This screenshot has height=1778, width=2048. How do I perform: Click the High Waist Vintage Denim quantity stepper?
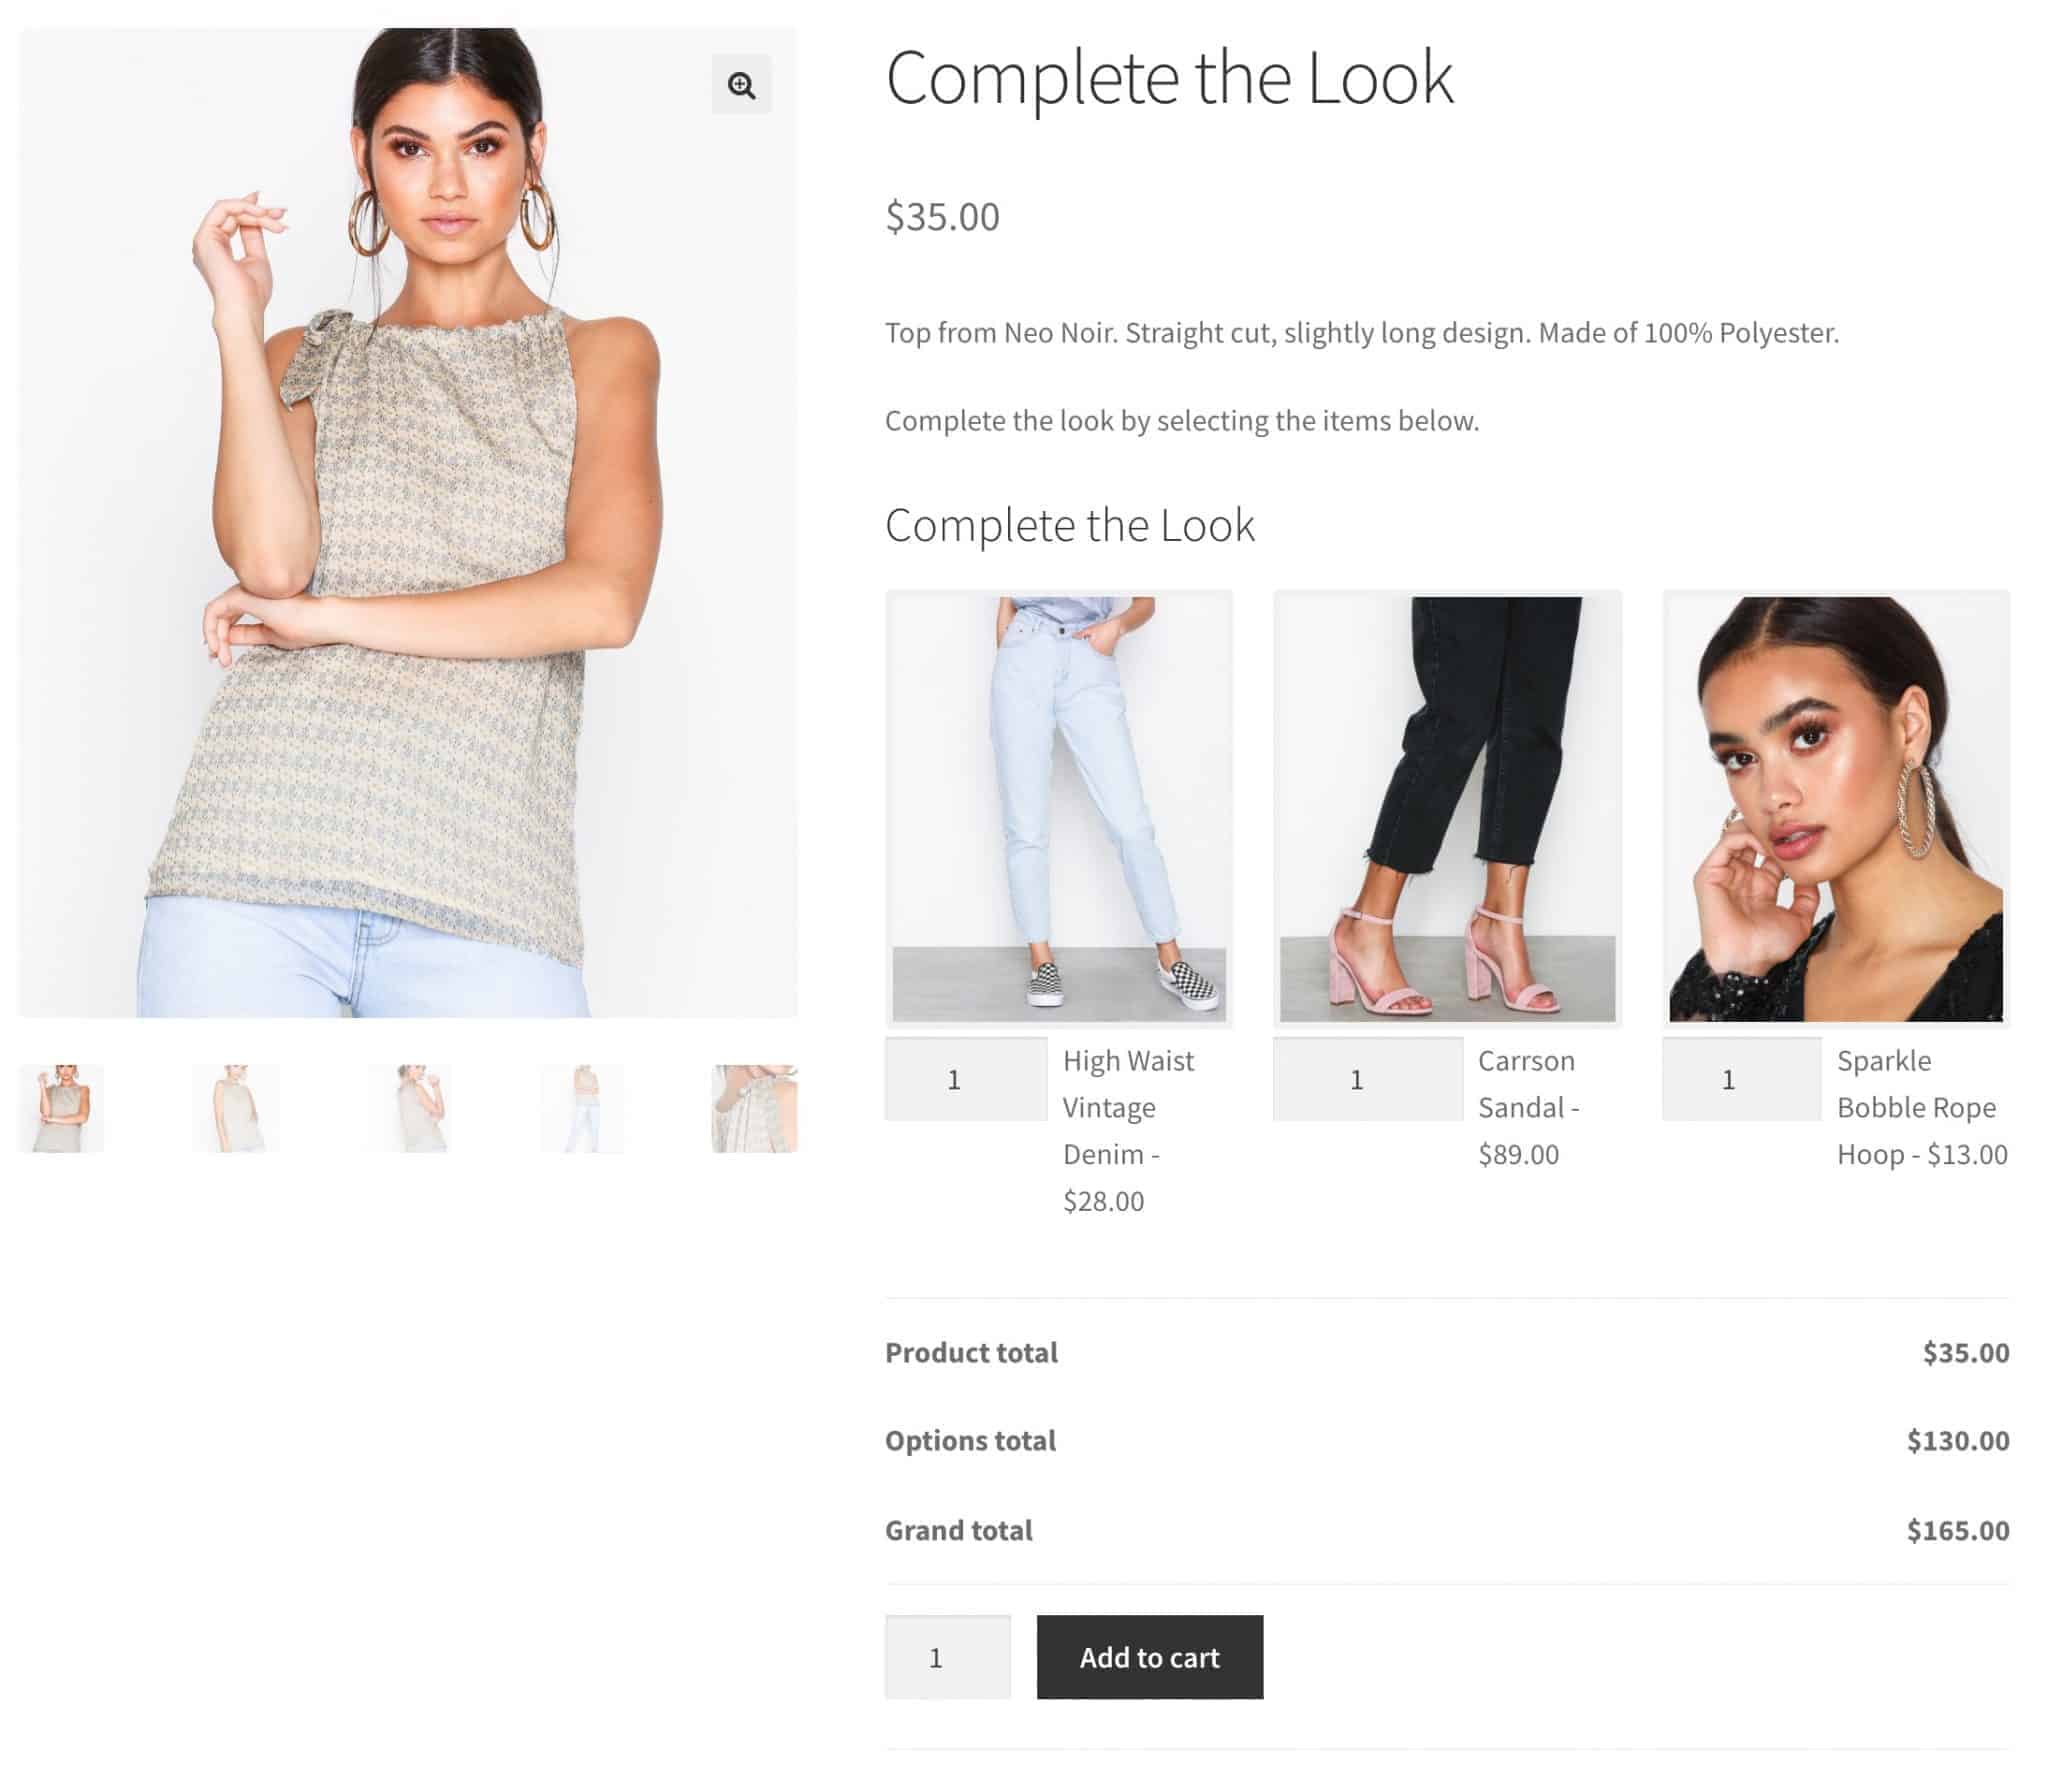[x=954, y=1078]
